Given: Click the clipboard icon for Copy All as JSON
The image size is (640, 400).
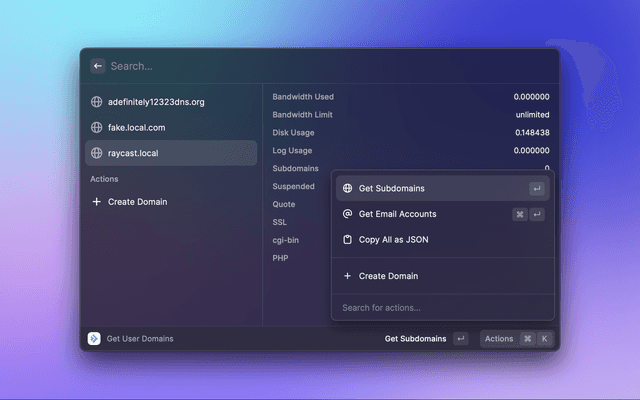Looking at the screenshot, I should pyautogui.click(x=347, y=240).
